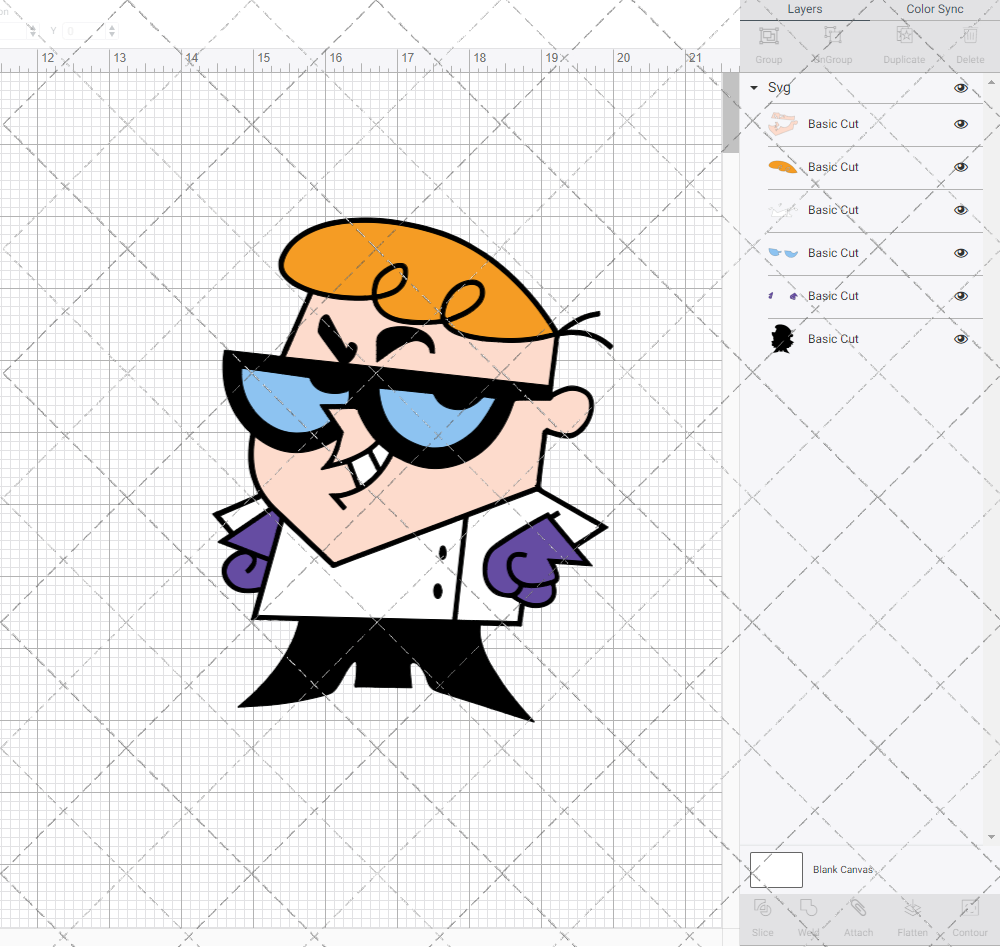
Task: Select the purple gloves layer thumbnail
Action: pyautogui.click(x=783, y=296)
